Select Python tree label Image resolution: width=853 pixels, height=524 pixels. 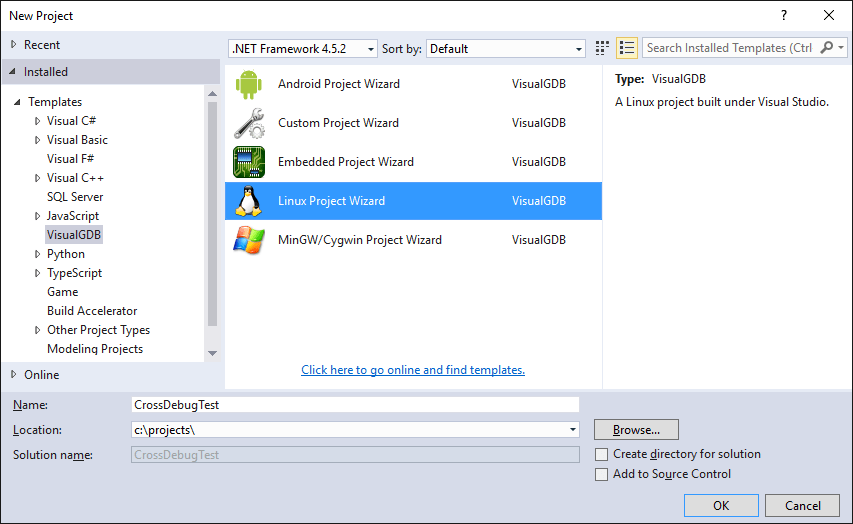tap(66, 254)
